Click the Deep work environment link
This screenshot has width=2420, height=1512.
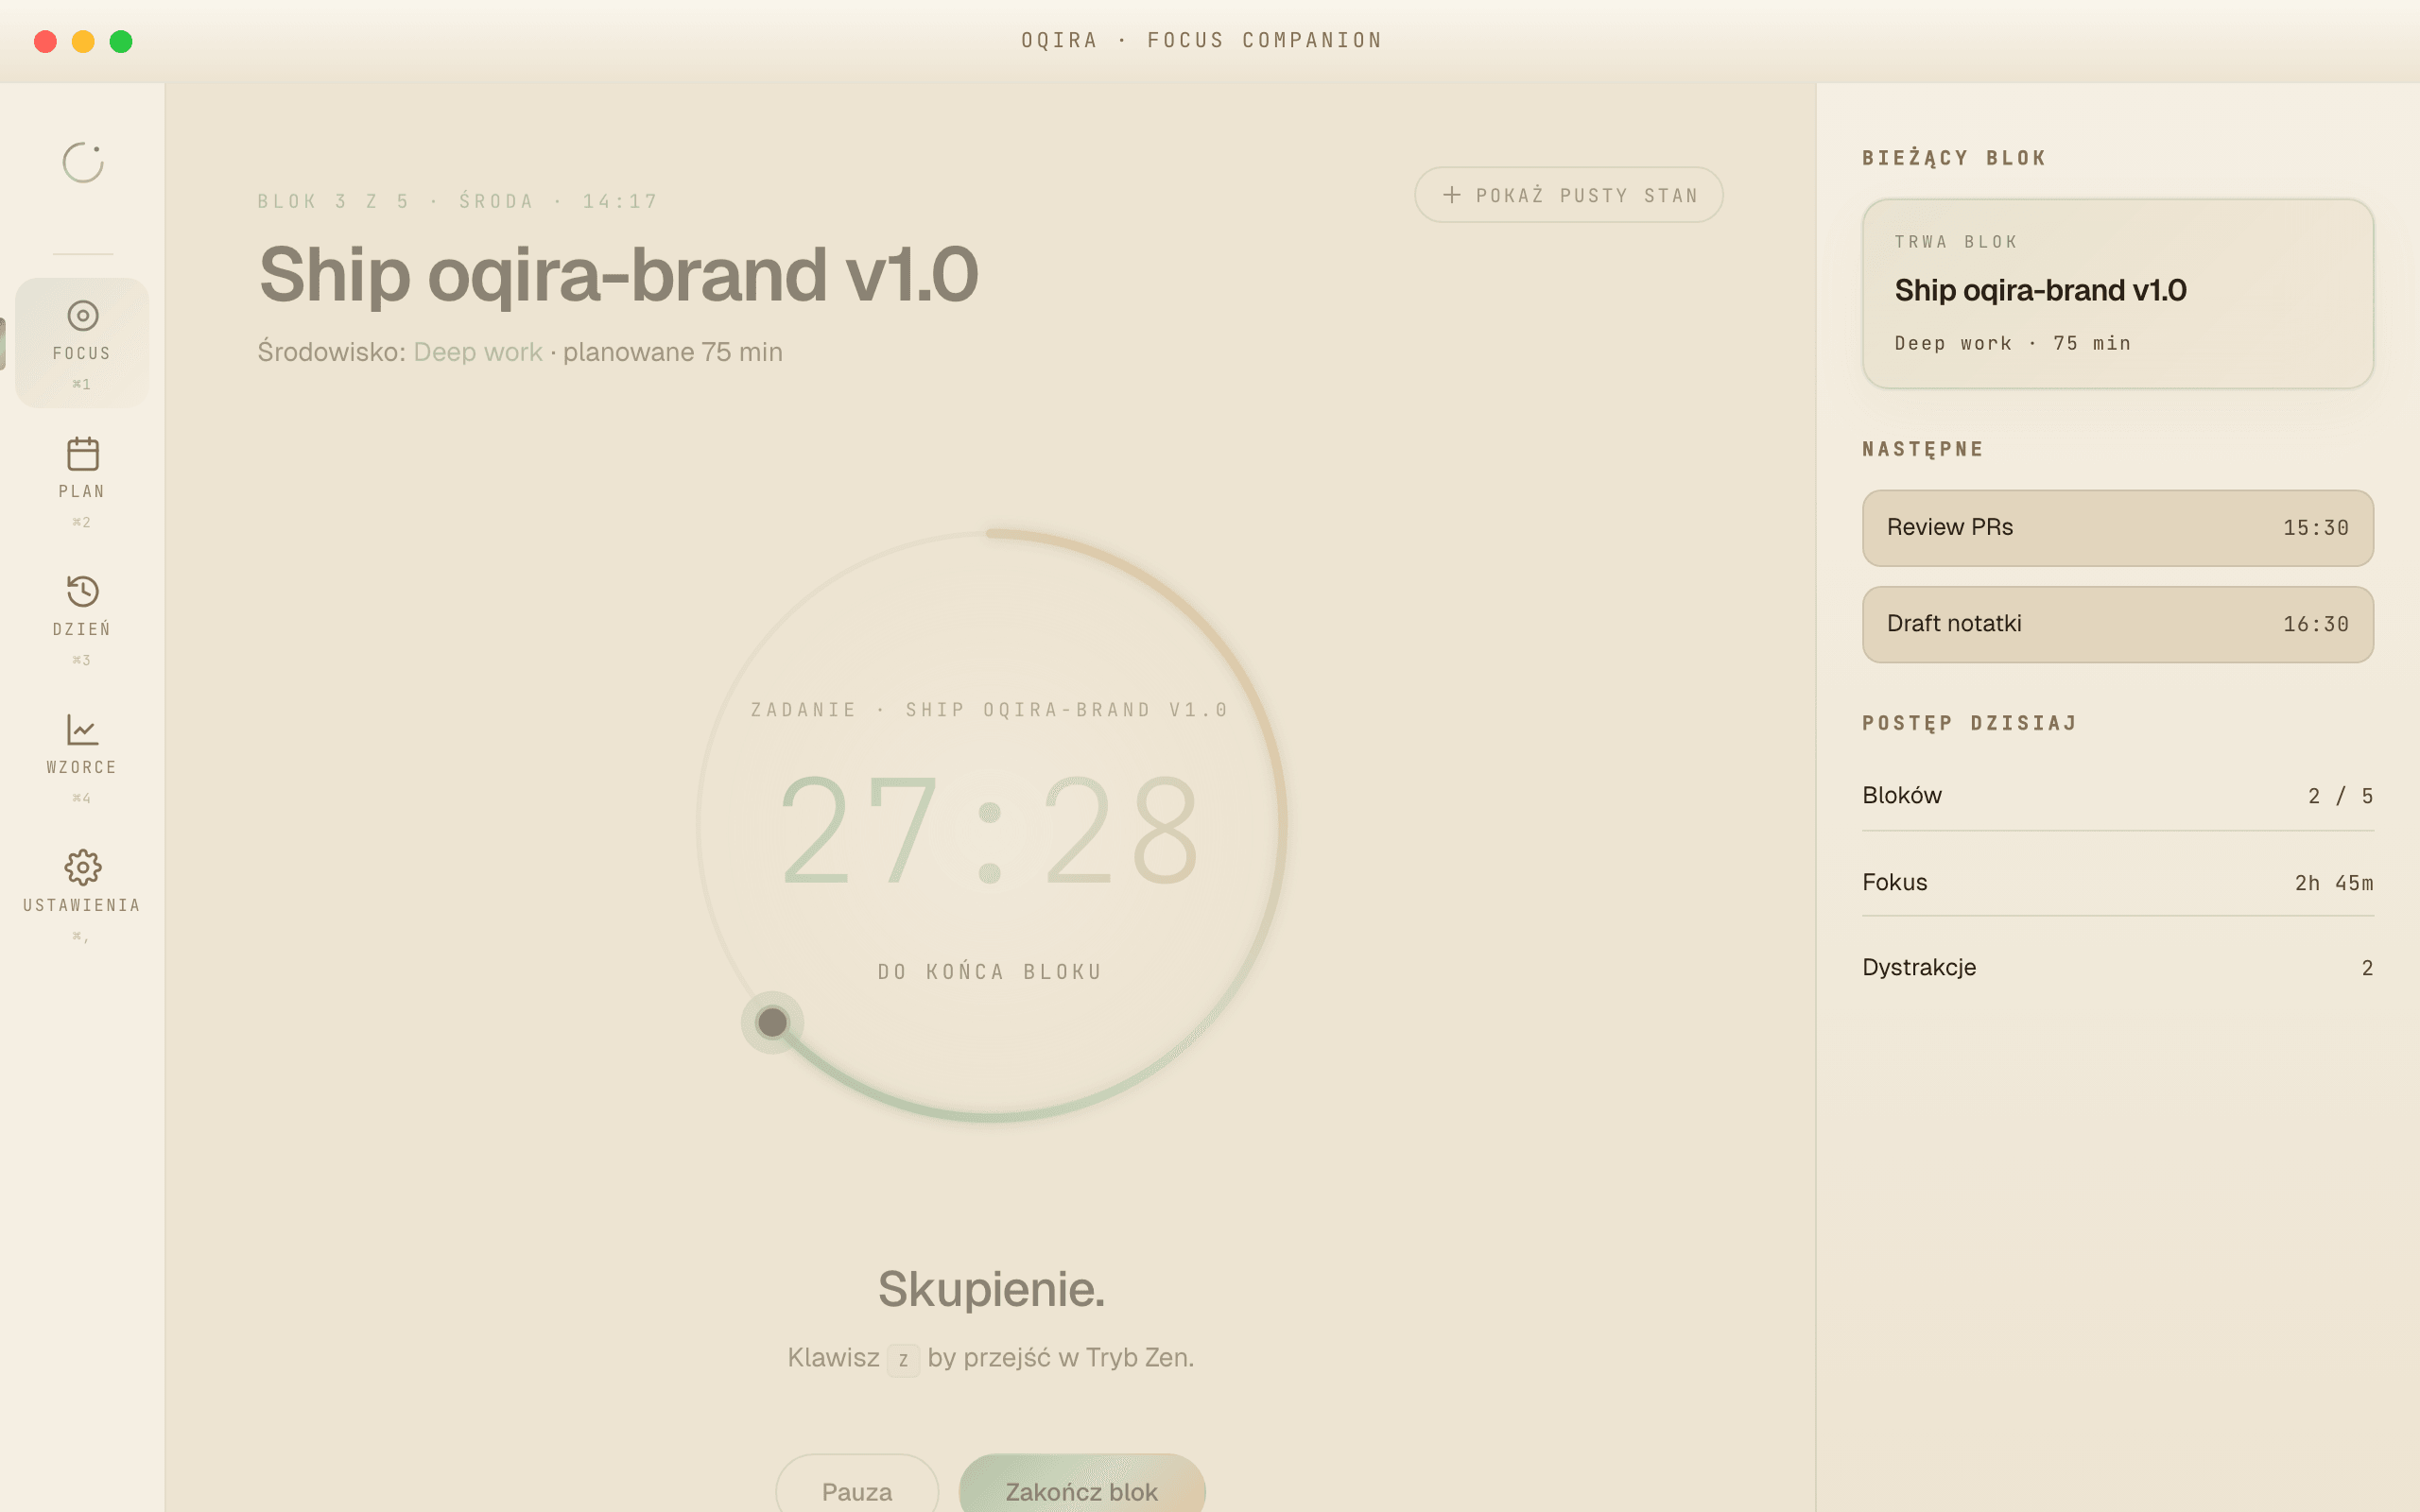478,352
